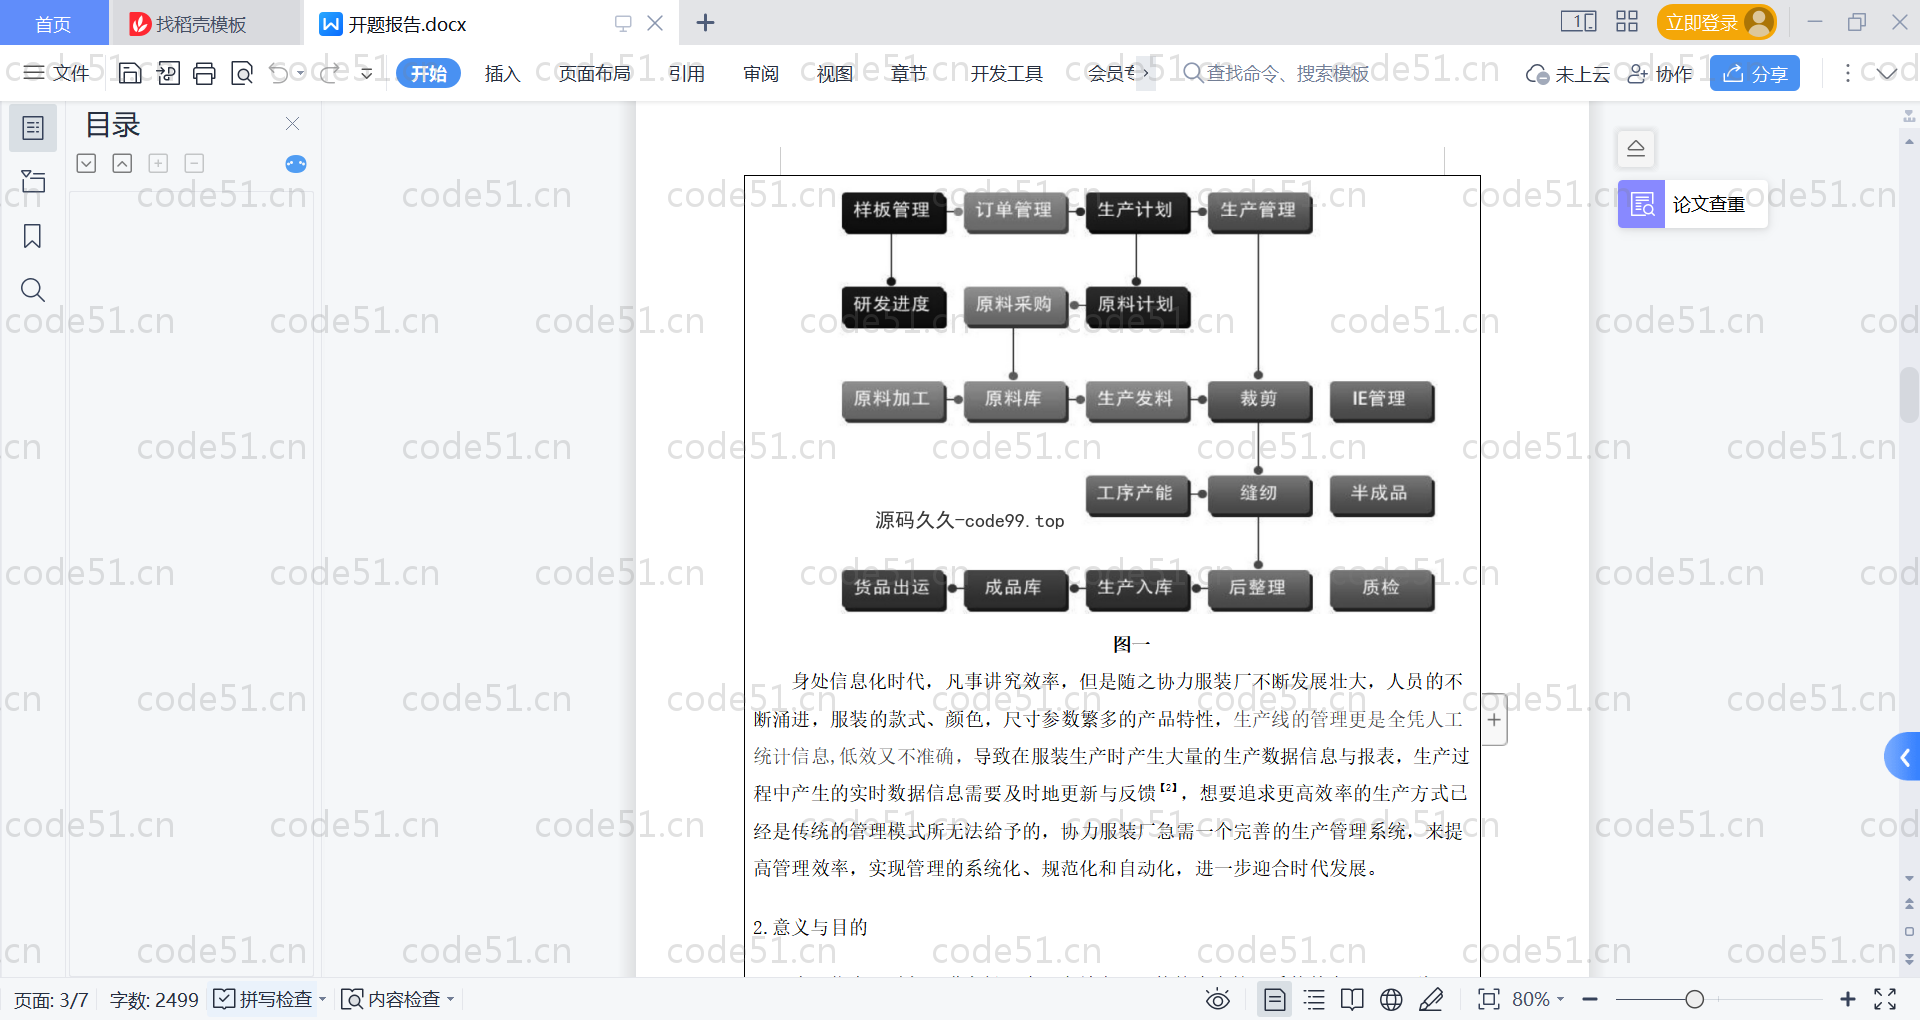Open 拼写检查 dropdown arrow
The width and height of the screenshot is (1920, 1020).
tap(322, 999)
